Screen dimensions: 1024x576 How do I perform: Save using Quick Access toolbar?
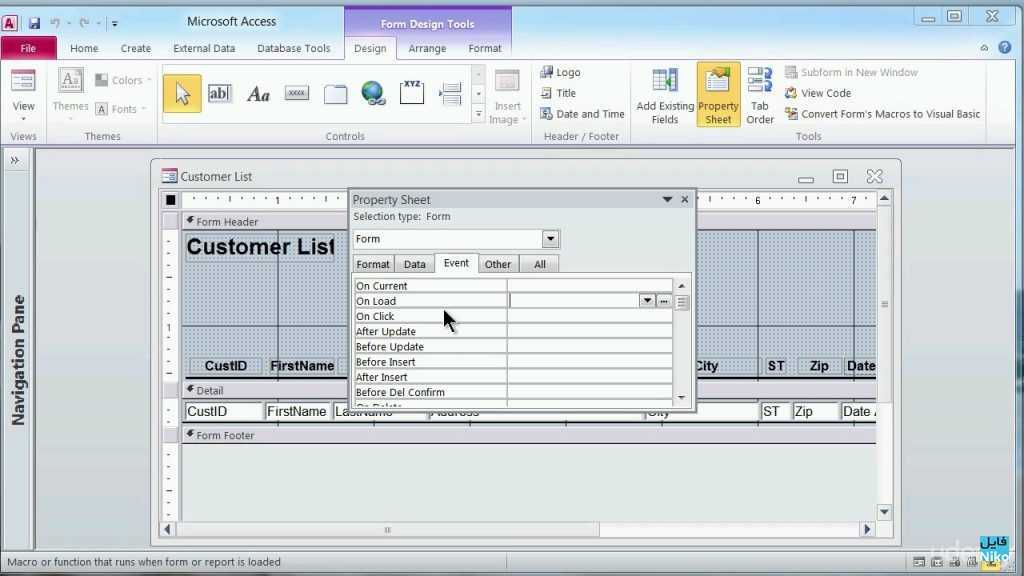[x=34, y=24]
